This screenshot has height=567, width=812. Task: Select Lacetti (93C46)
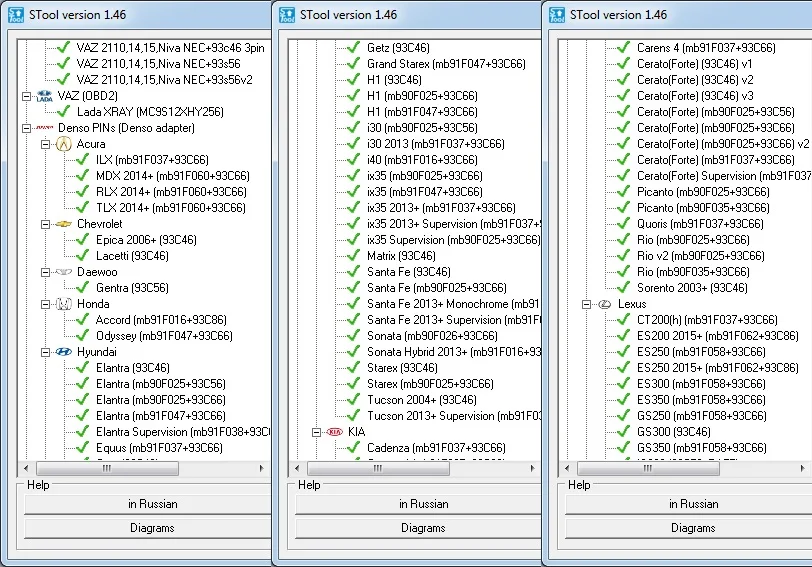[132, 255]
